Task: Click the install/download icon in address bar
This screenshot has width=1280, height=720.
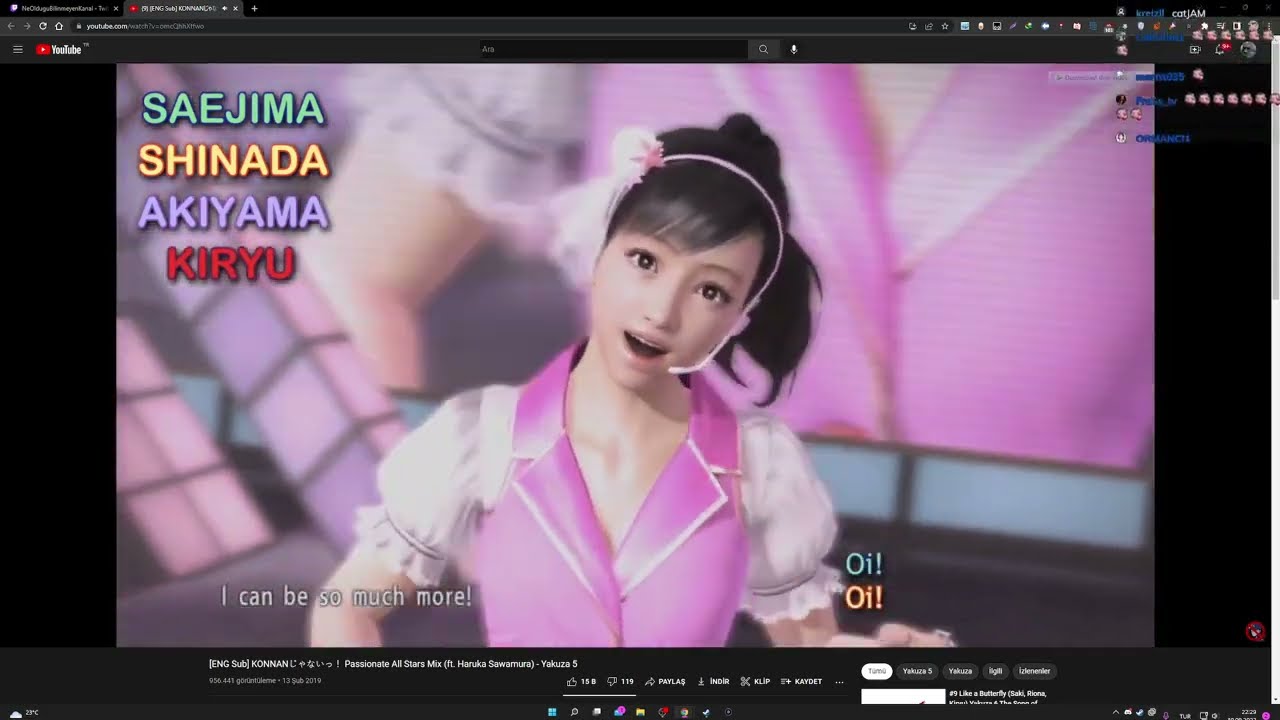Action: [913, 26]
